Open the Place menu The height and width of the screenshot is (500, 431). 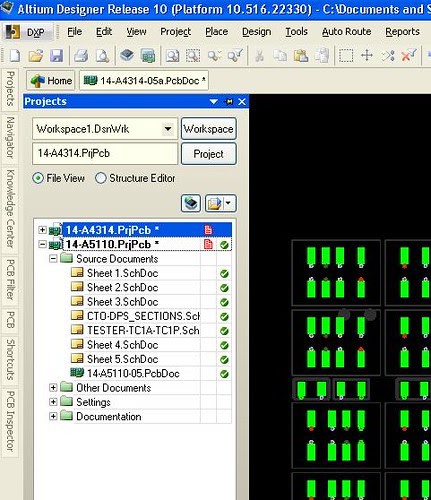coord(217,32)
